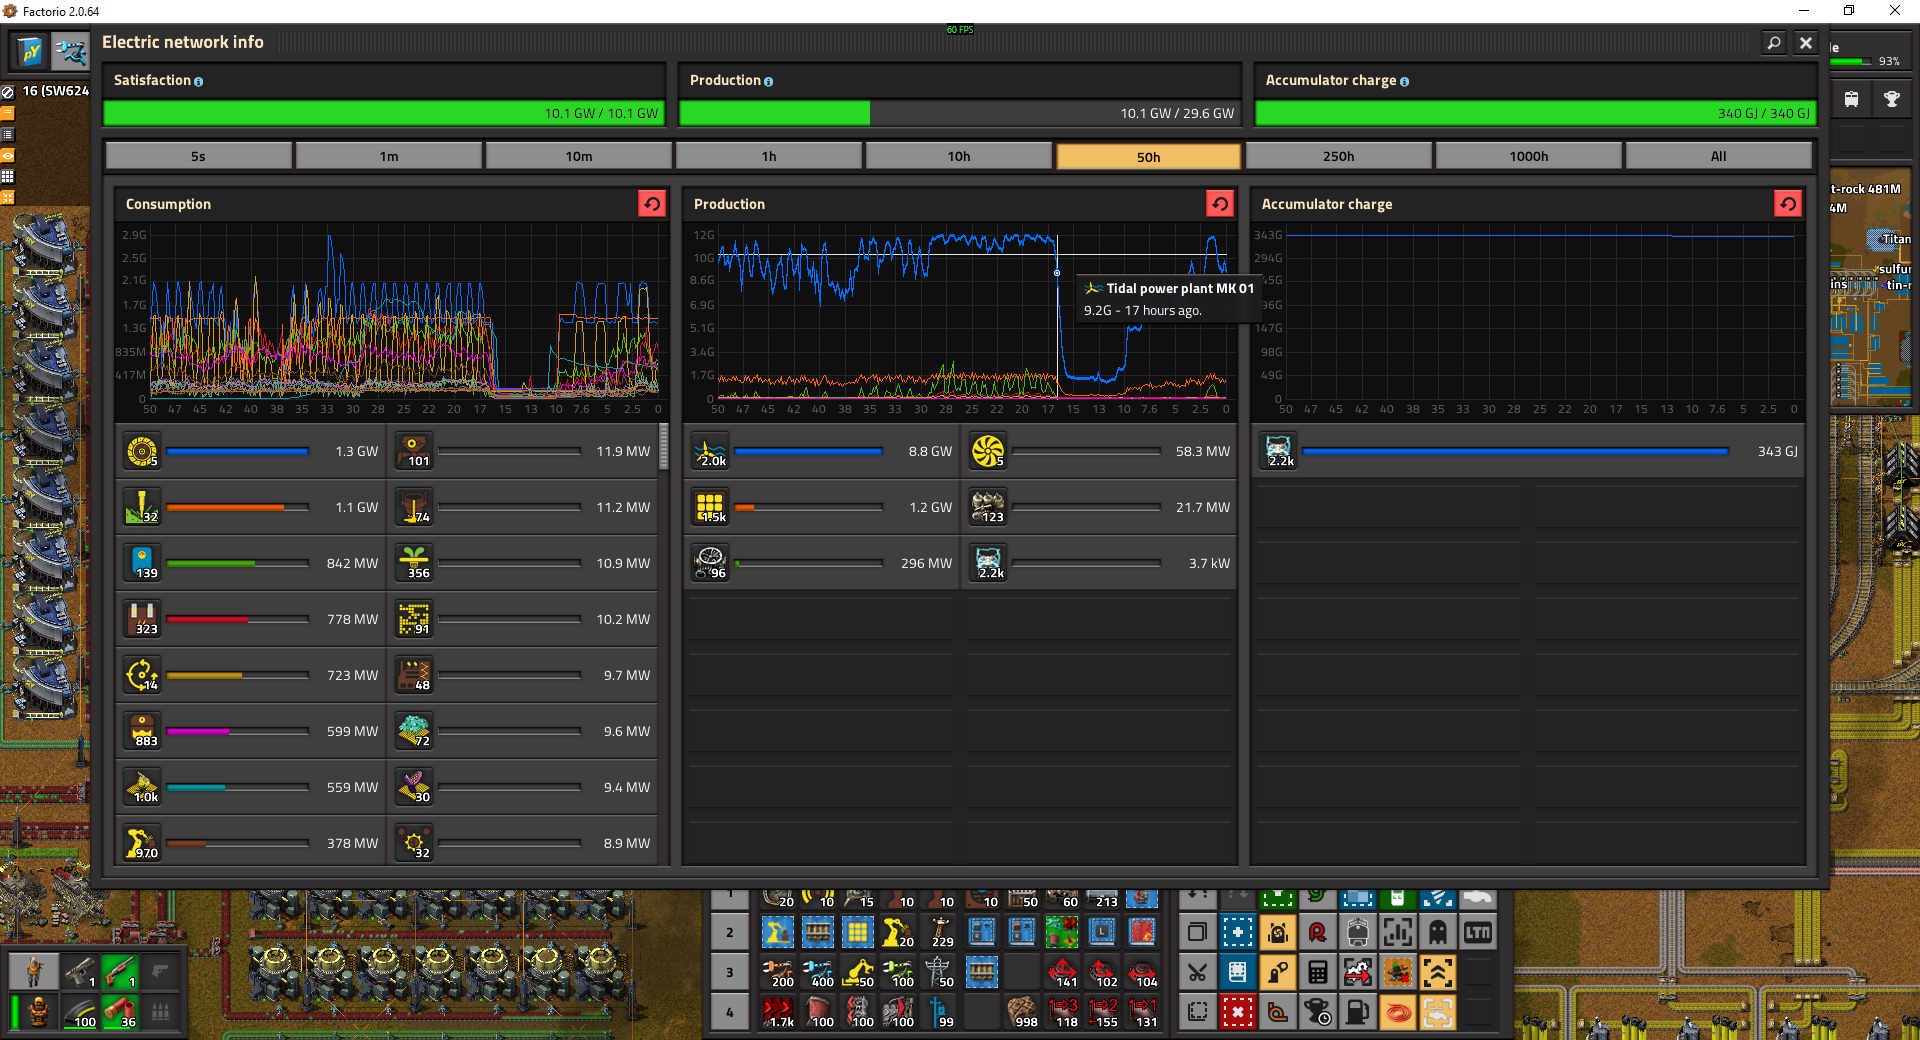Click the 296 MW producer icon
Viewport: 1920px width, 1040px height.
[710, 564]
